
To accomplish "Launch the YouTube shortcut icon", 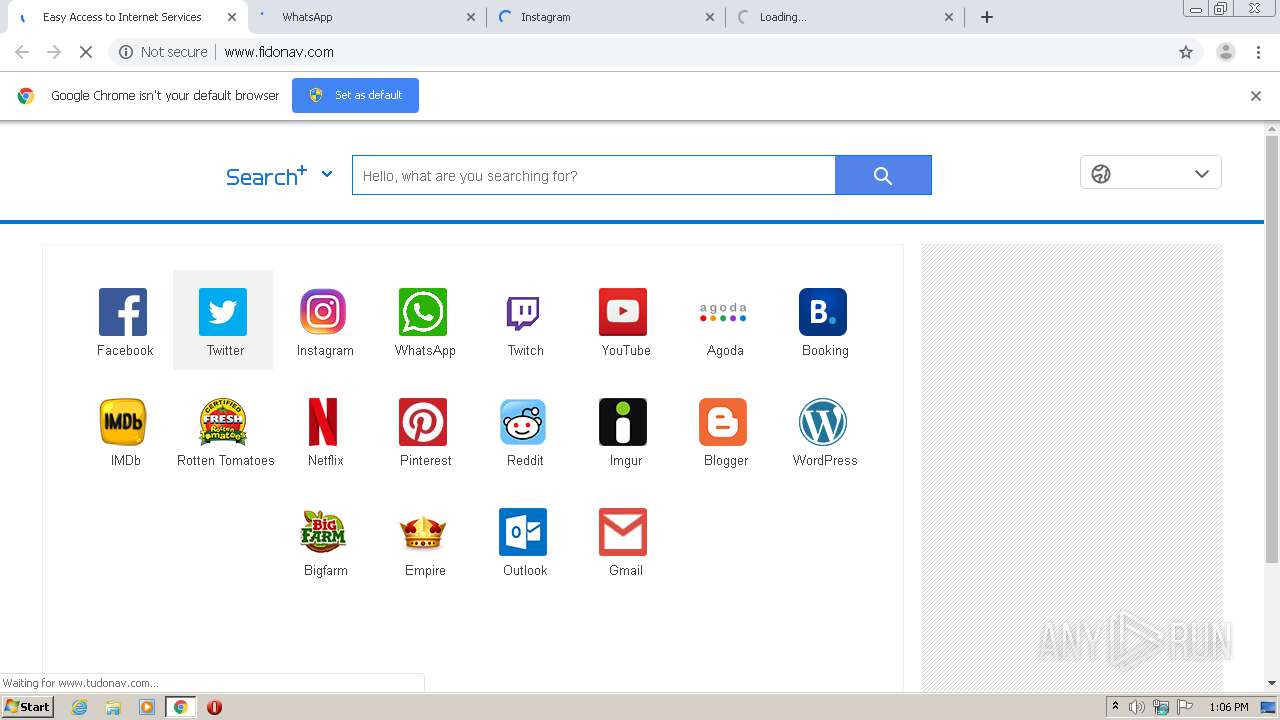I will point(623,312).
